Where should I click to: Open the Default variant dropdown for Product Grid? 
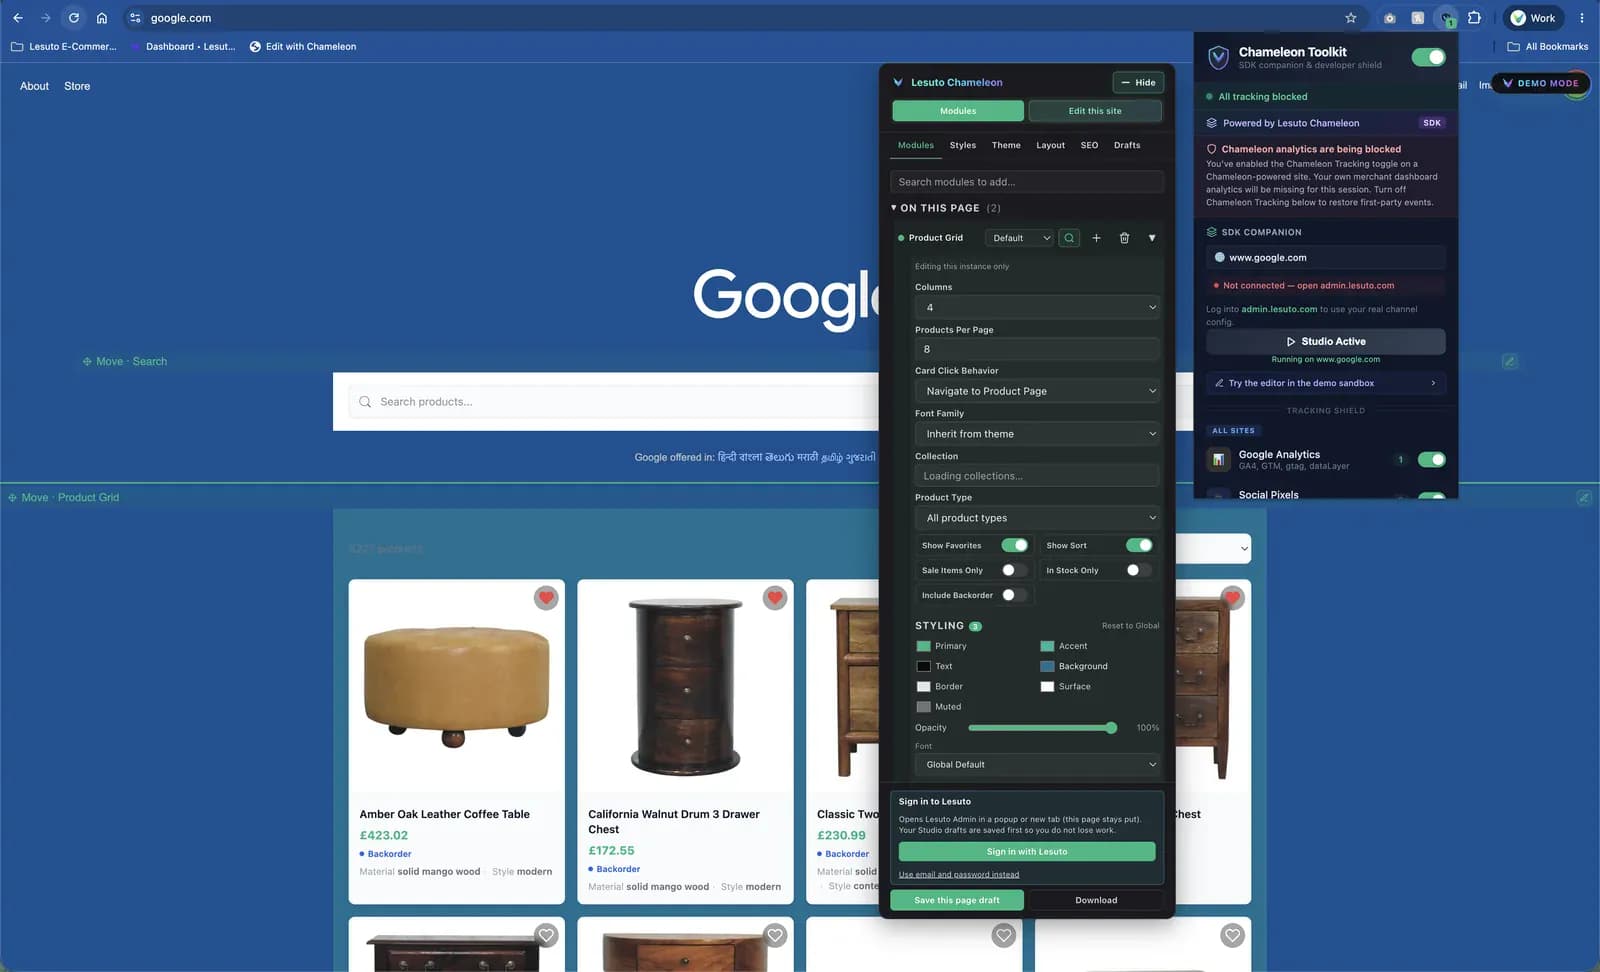pyautogui.click(x=1020, y=238)
